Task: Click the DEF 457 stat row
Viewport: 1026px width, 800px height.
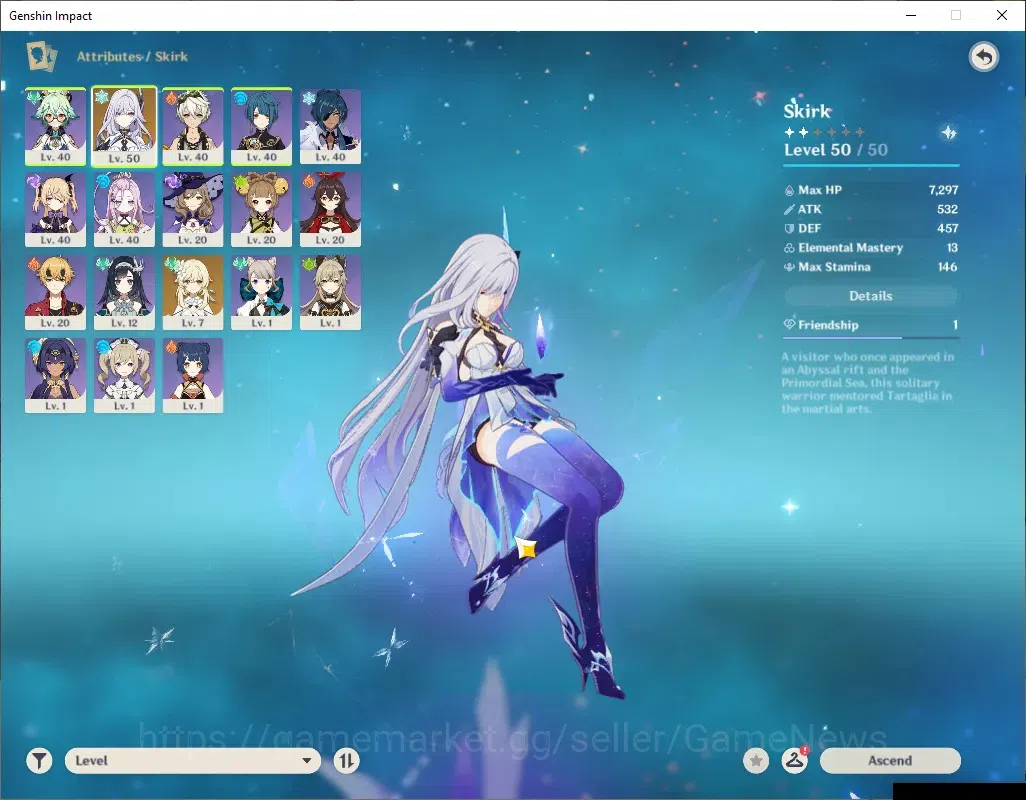Action: (871, 228)
